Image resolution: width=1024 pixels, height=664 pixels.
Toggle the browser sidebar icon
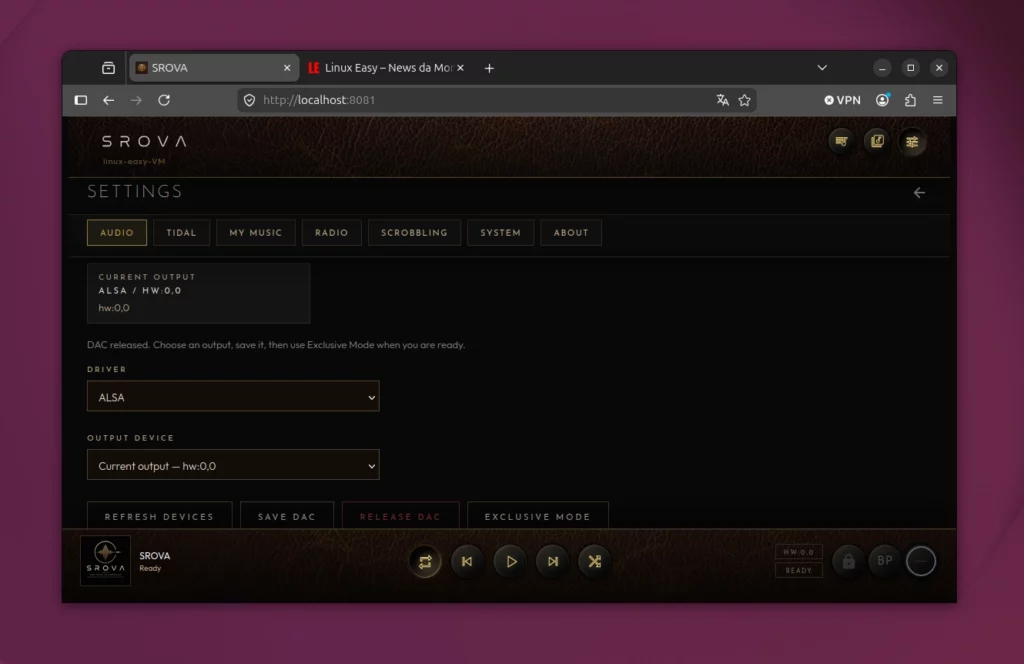[81, 100]
